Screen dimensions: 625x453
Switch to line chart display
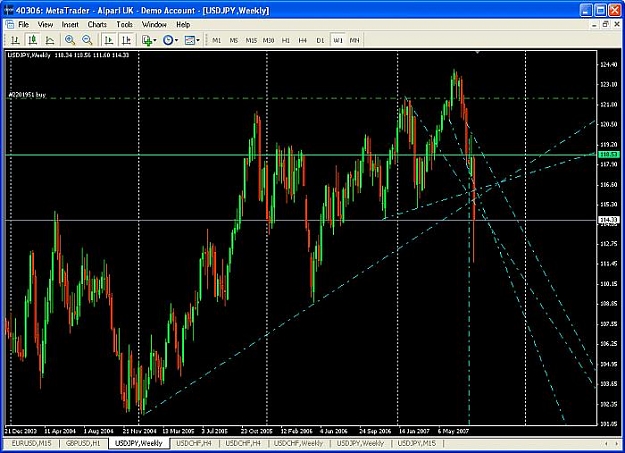[50, 40]
